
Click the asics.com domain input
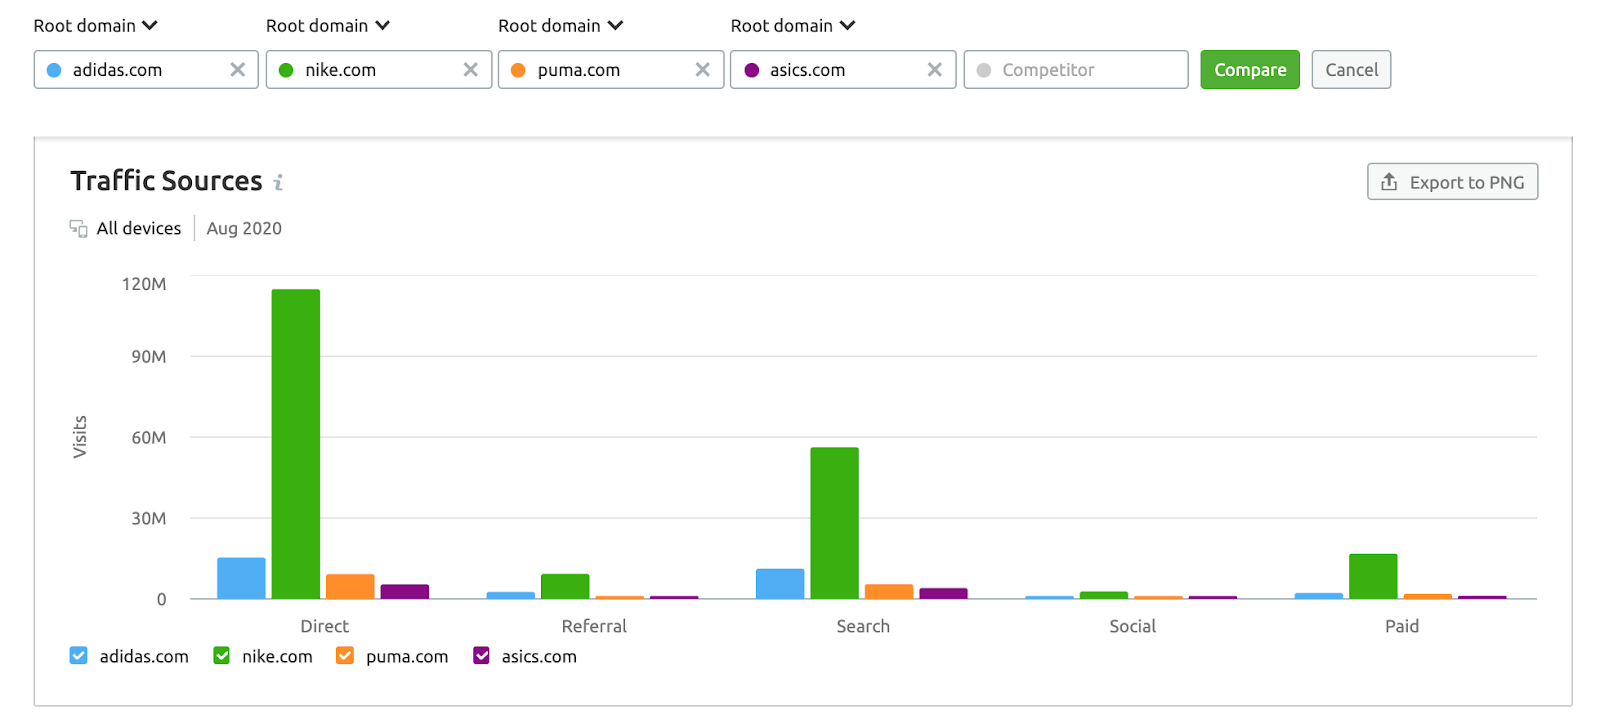click(843, 70)
